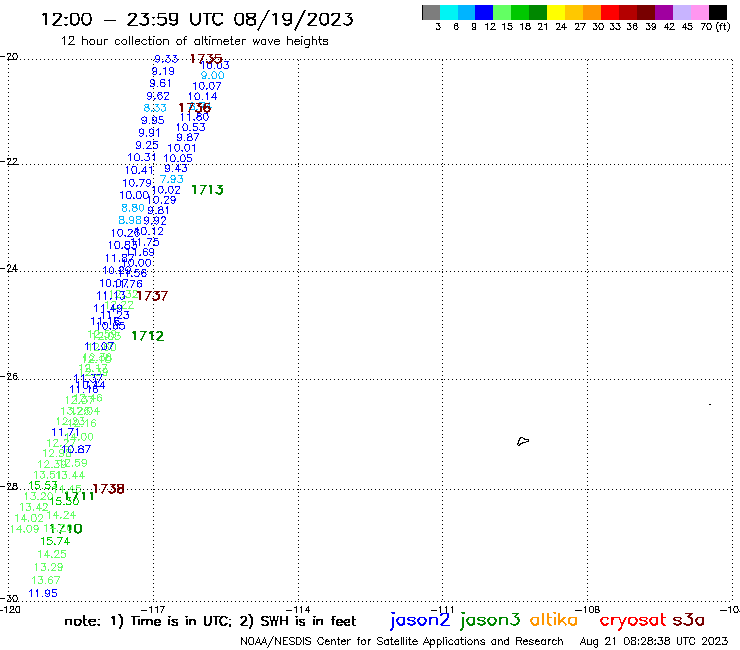The width and height of the screenshot is (740, 650).
Task: Select the altika legend label
Action: coord(554,620)
